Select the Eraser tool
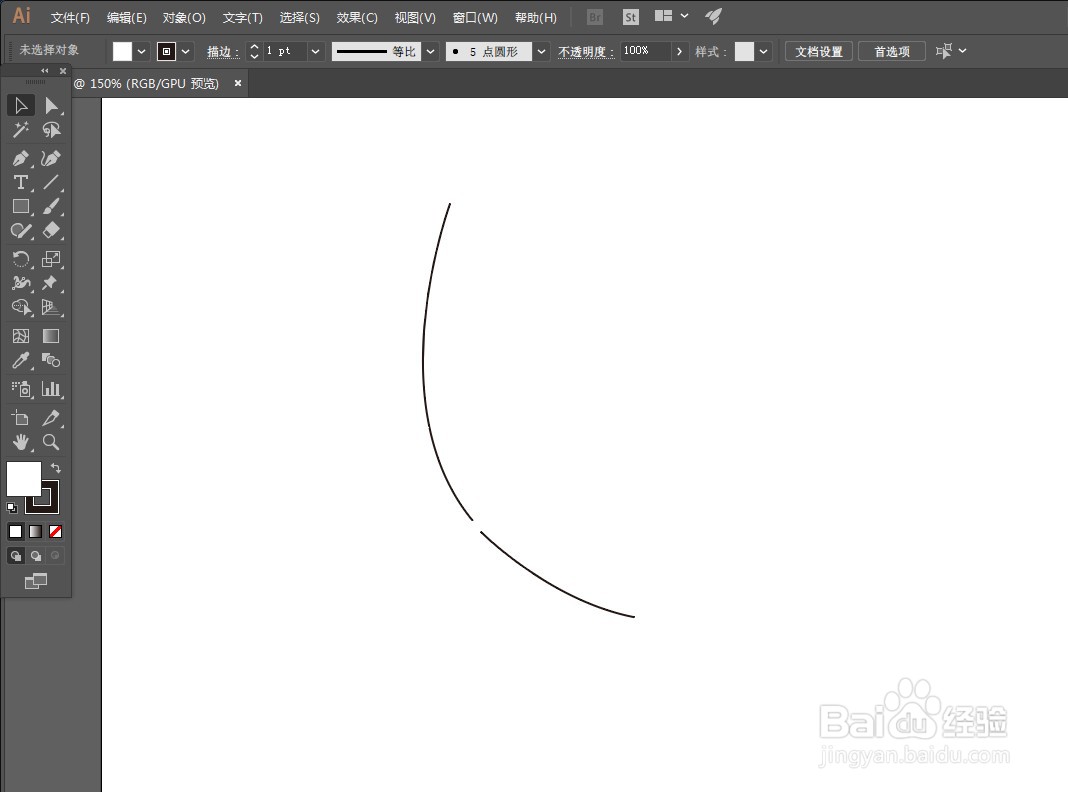The width and height of the screenshot is (1068, 792). coord(51,231)
